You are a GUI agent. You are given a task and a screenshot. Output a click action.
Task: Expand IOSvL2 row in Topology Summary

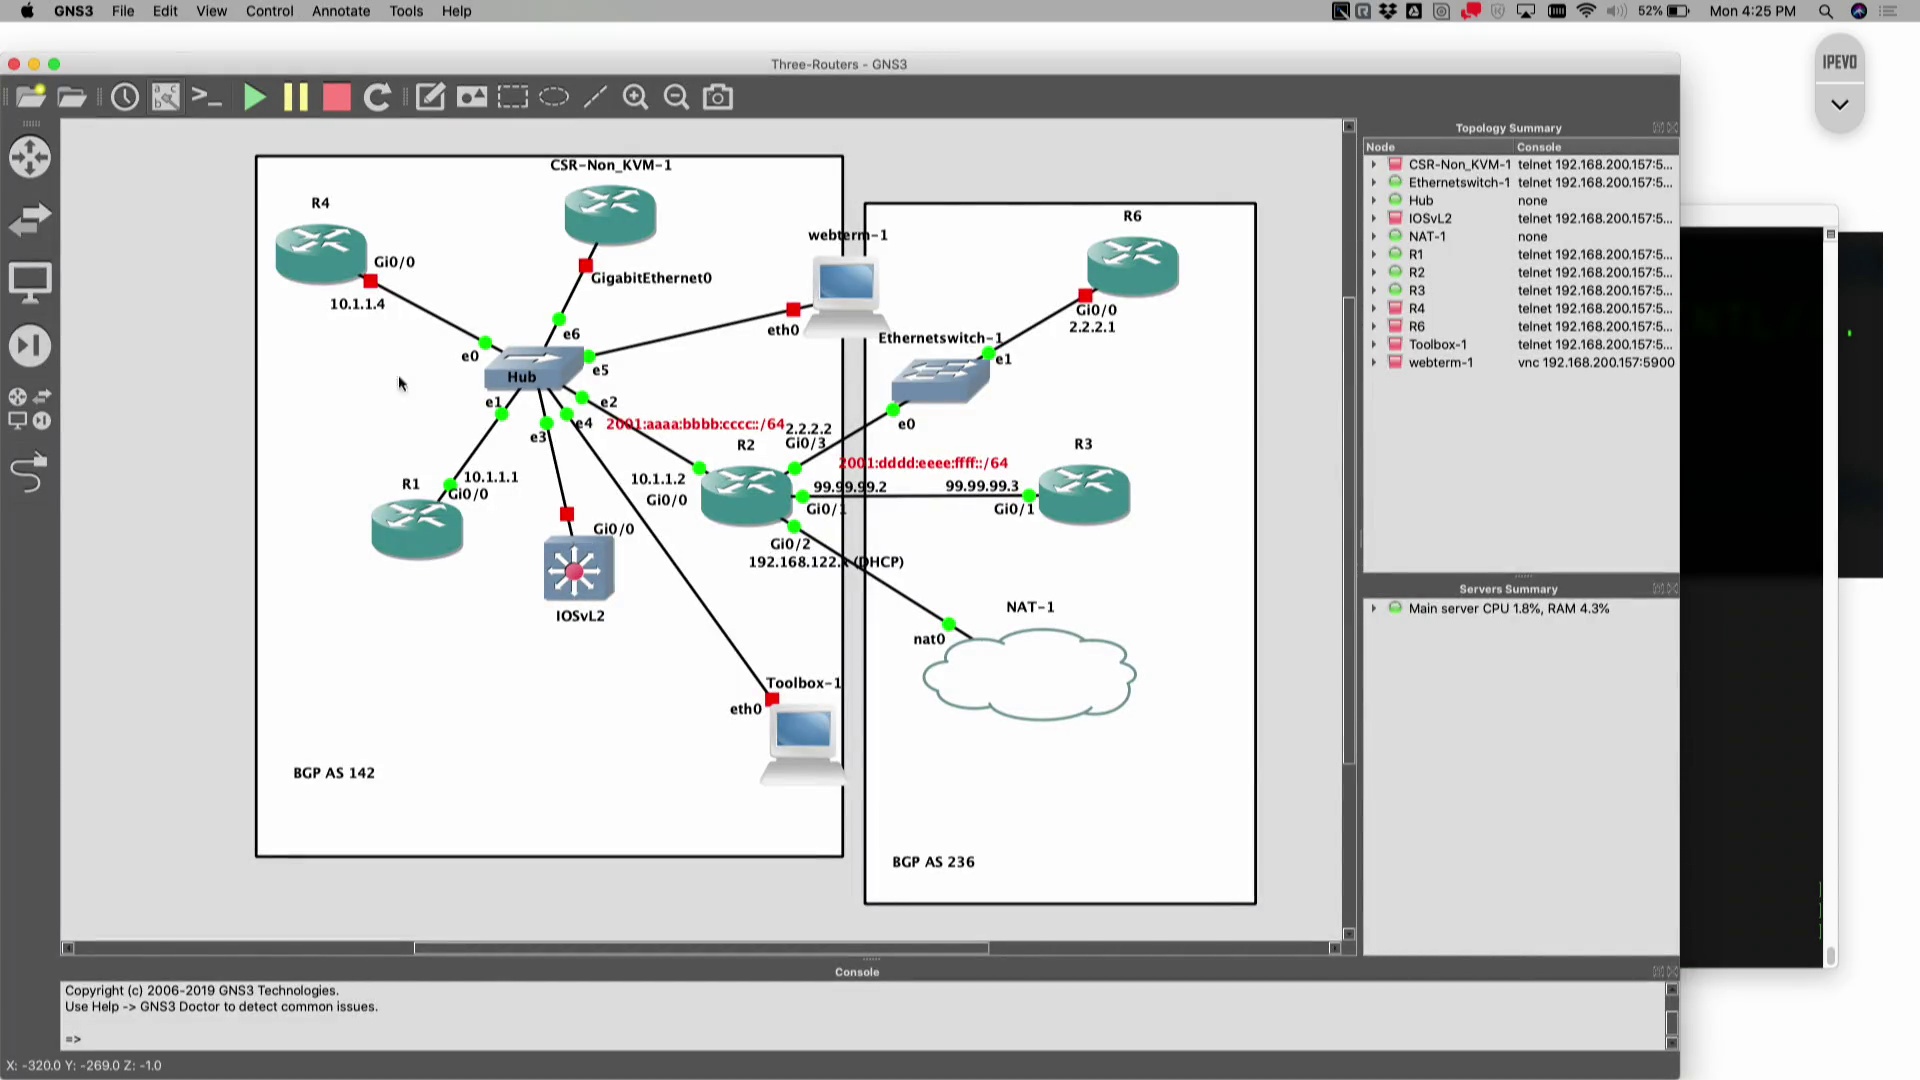click(1373, 218)
